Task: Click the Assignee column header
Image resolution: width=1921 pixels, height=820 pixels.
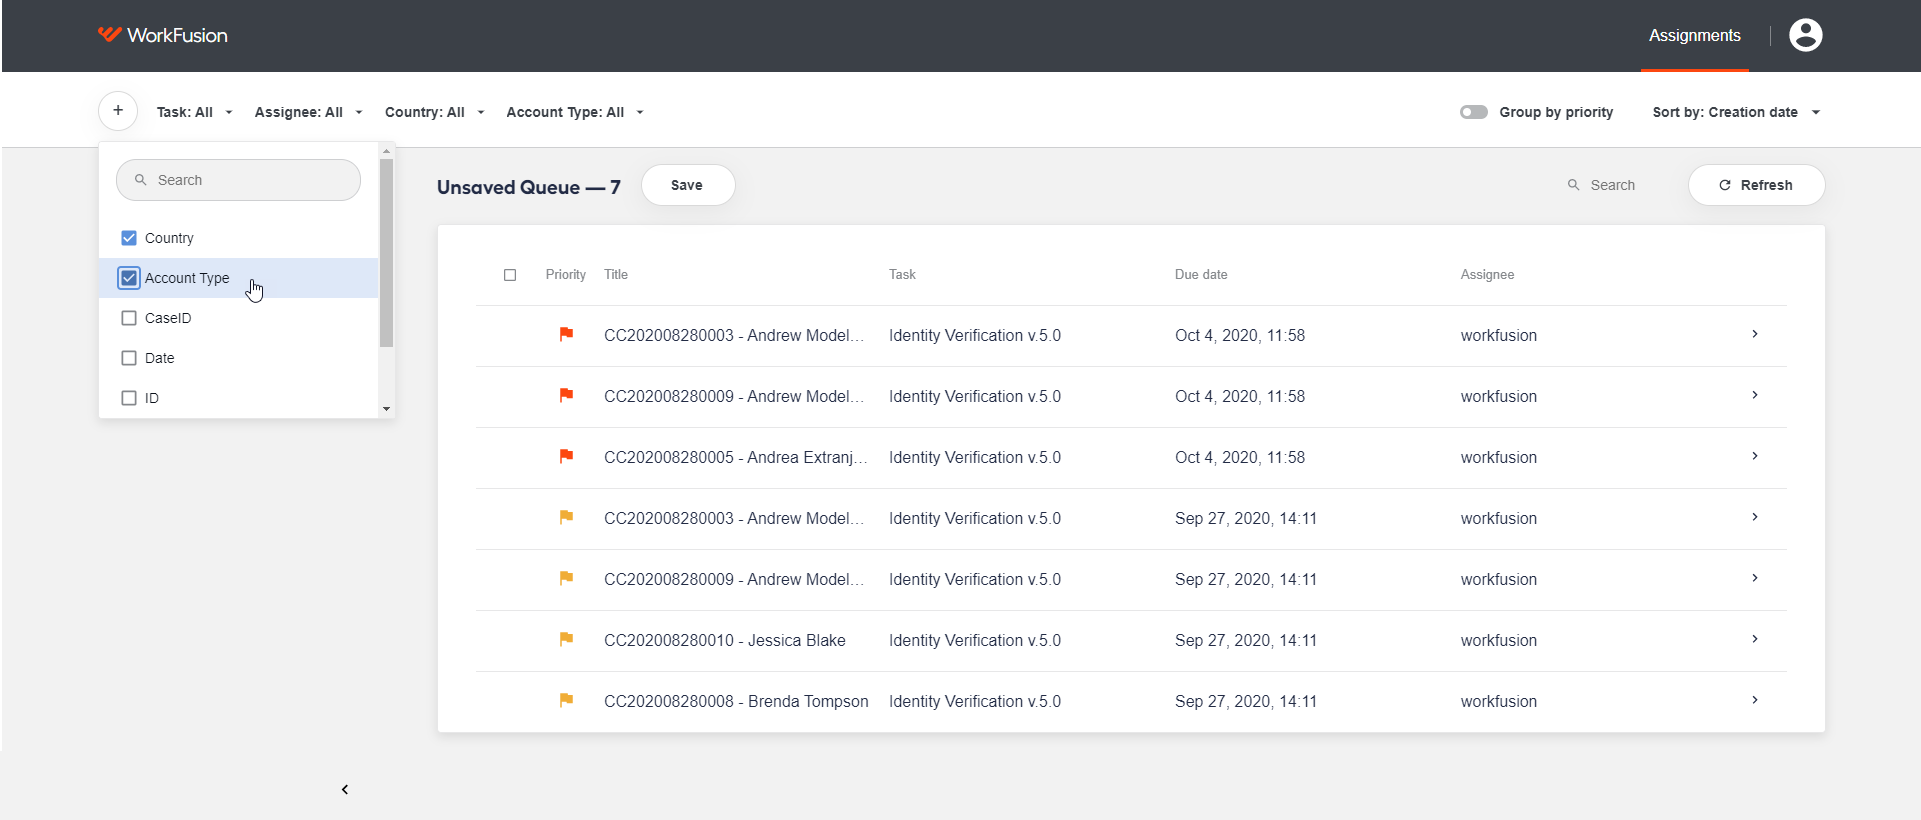Action: coord(1487,275)
